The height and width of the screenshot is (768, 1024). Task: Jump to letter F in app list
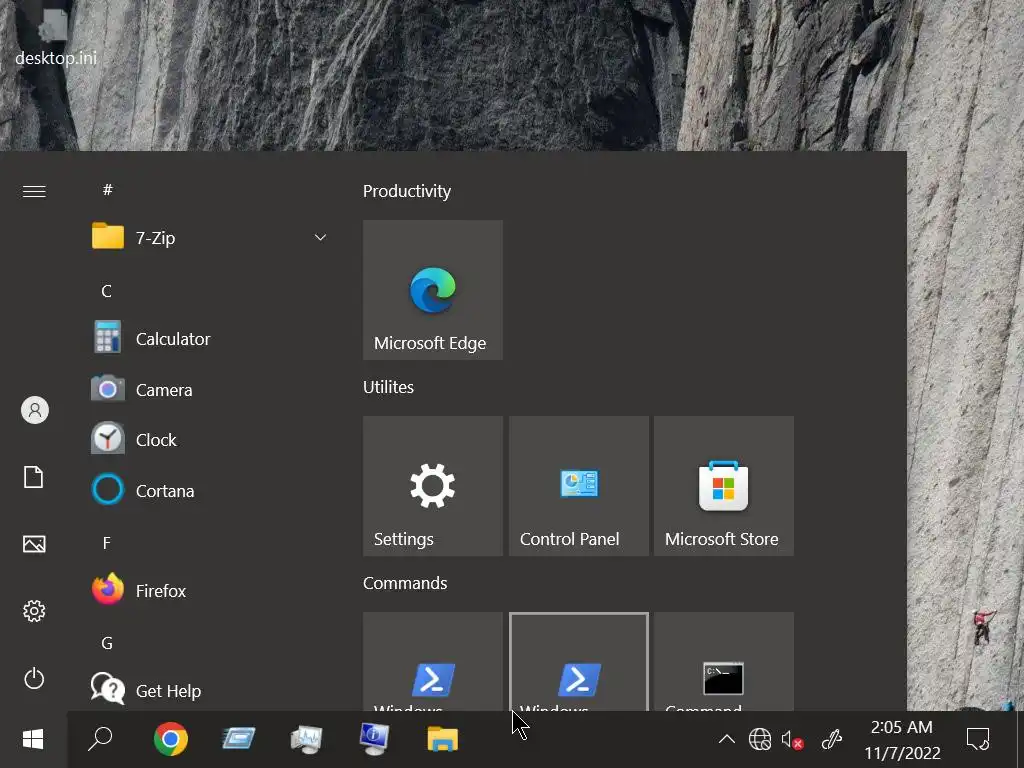[x=106, y=543]
